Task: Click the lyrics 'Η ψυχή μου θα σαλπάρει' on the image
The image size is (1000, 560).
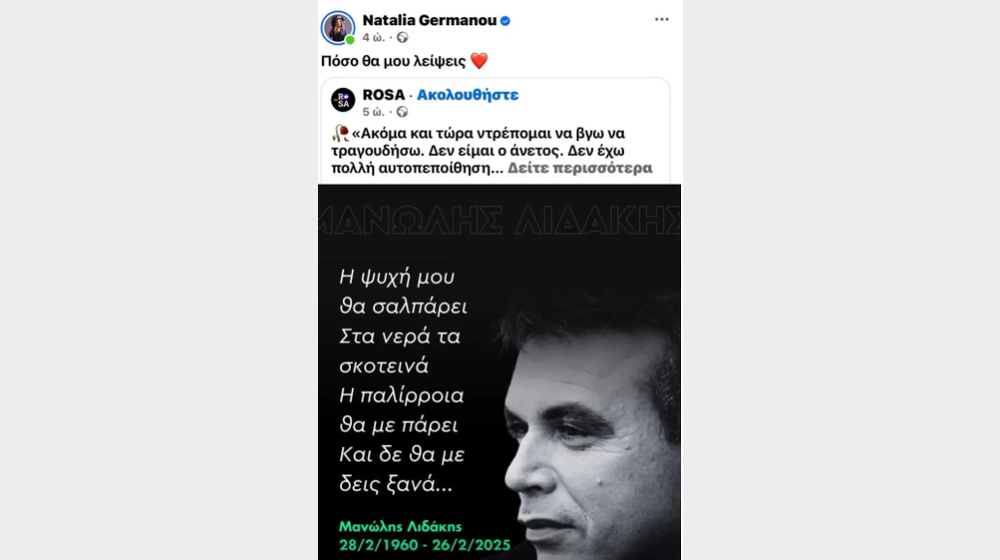Action: point(403,291)
